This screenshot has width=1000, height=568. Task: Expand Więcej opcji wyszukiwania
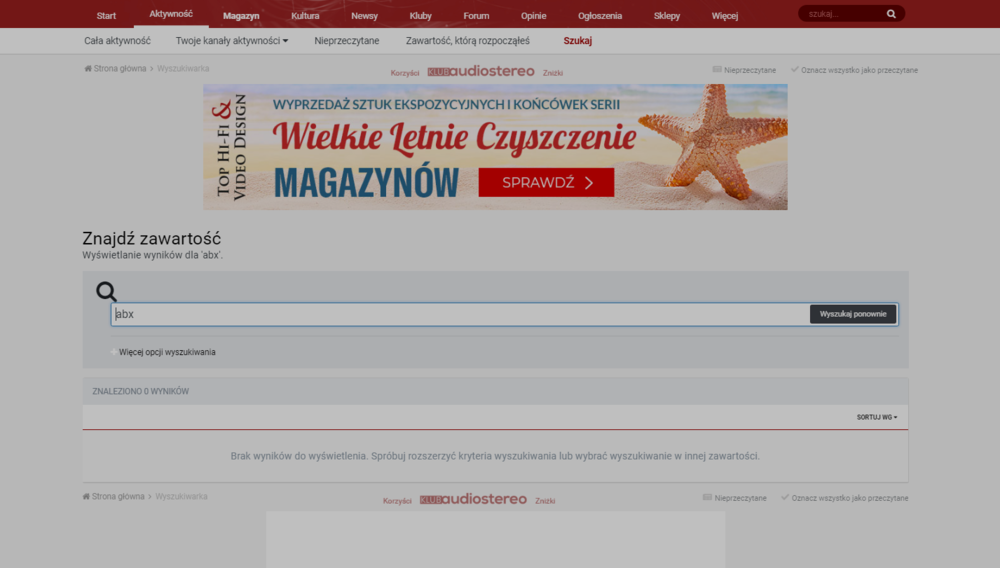pyautogui.click(x=163, y=352)
